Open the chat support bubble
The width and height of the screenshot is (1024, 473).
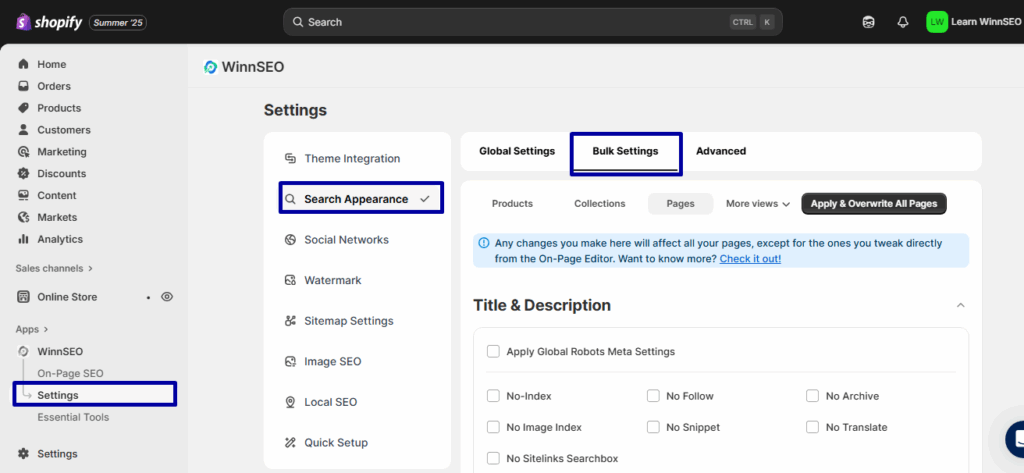pyautogui.click(x=1015, y=438)
